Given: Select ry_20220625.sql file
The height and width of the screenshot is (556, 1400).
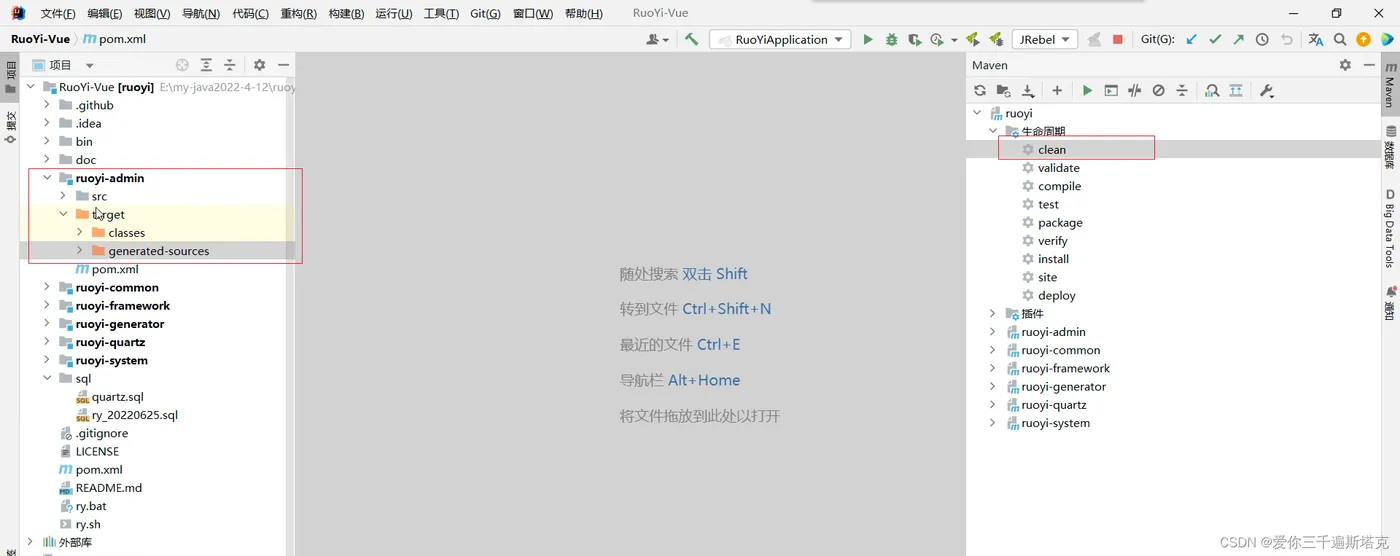Looking at the screenshot, I should click(x=135, y=415).
